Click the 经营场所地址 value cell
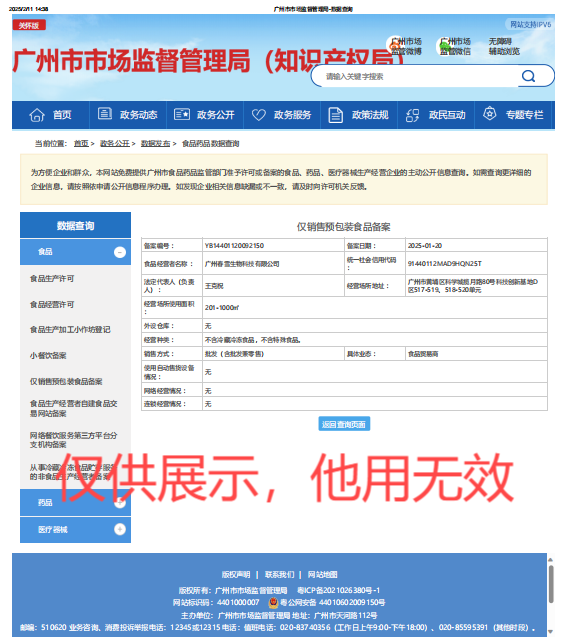The image size is (567, 637). coord(476,286)
